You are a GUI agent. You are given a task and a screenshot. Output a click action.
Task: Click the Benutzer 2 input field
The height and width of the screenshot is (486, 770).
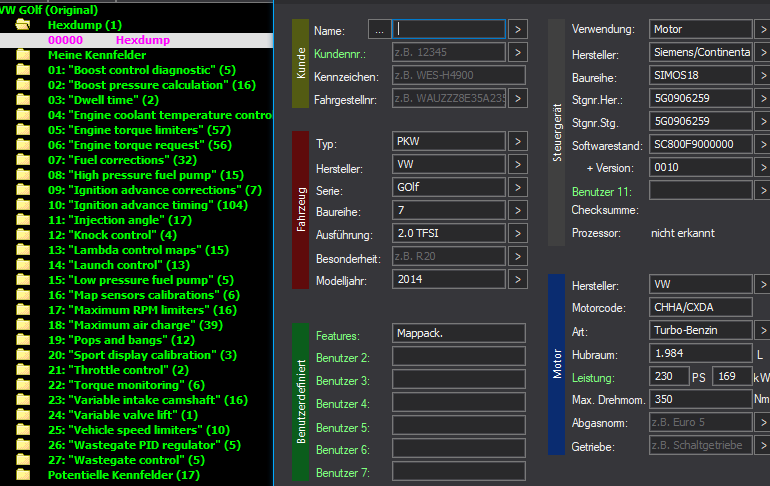tap(459, 356)
